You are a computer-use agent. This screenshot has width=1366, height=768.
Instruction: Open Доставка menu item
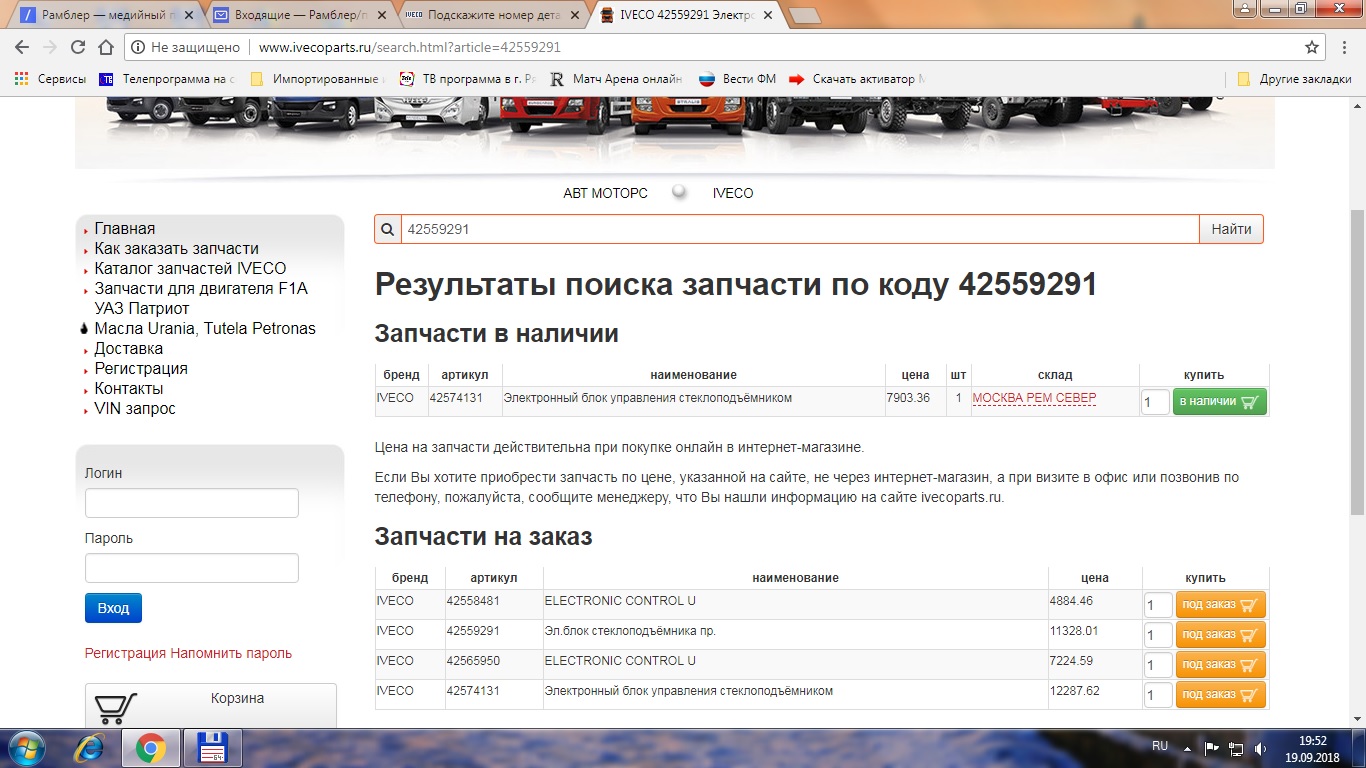[128, 349]
